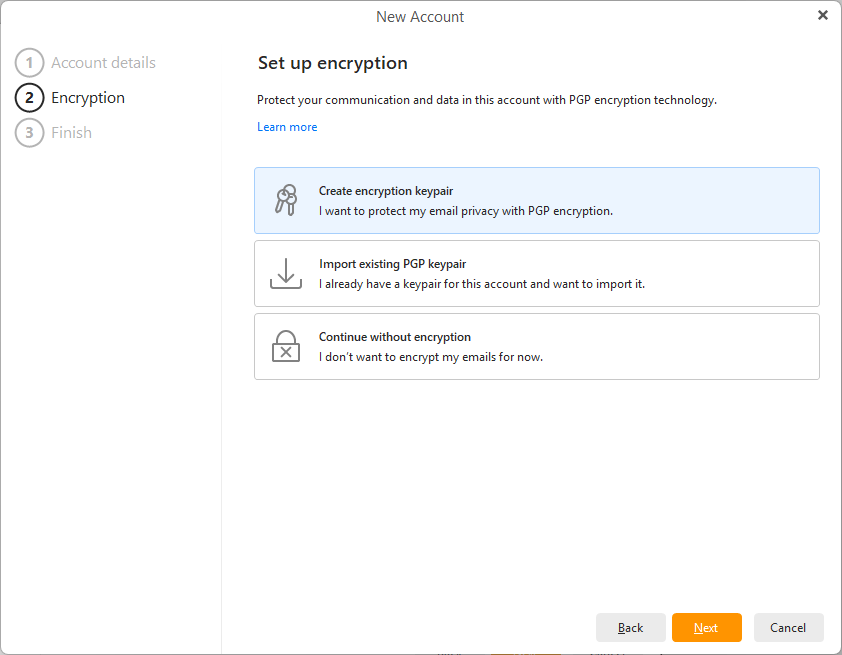This screenshot has height=655, width=842.
Task: Click the step 2 number circle
Action: [30, 98]
